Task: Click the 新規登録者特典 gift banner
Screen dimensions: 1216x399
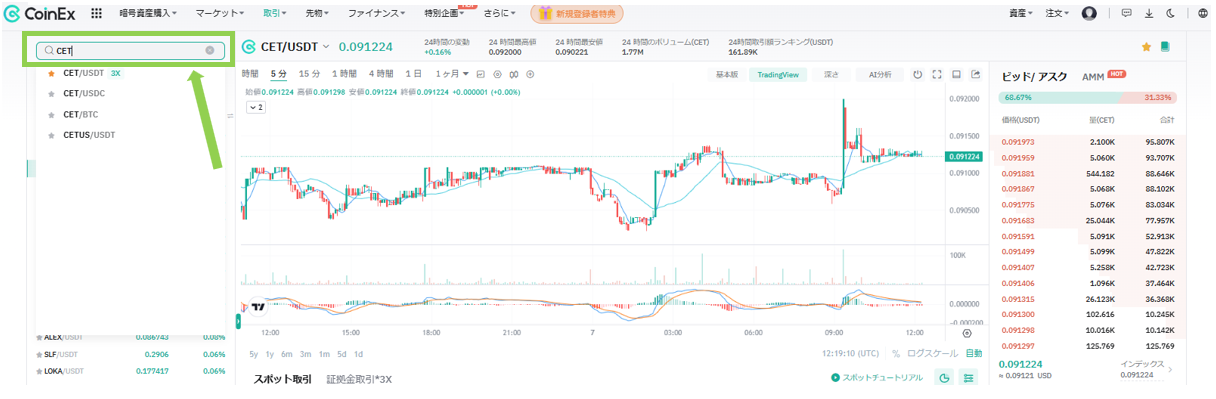Action: point(577,14)
